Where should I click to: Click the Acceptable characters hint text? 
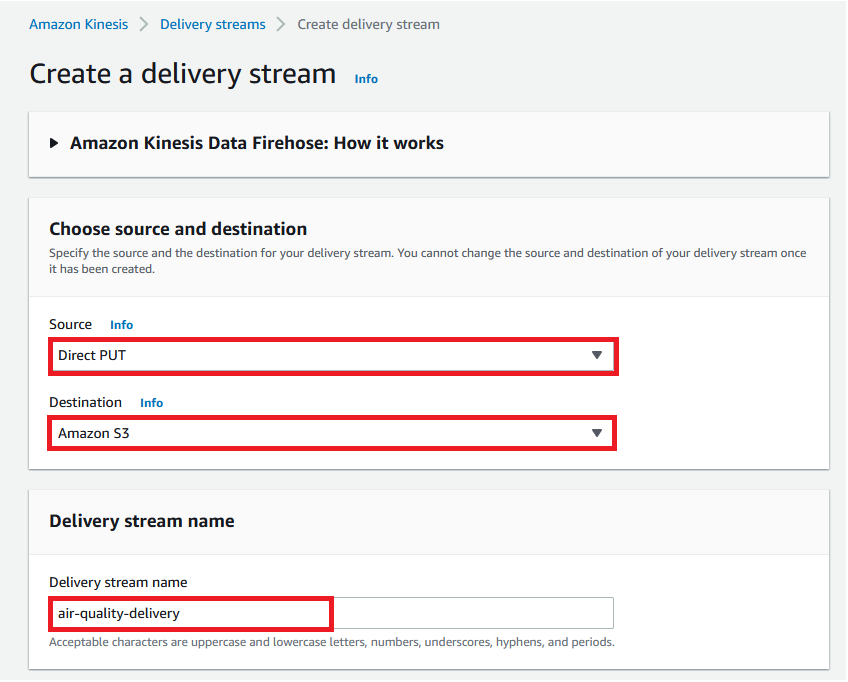click(331, 642)
